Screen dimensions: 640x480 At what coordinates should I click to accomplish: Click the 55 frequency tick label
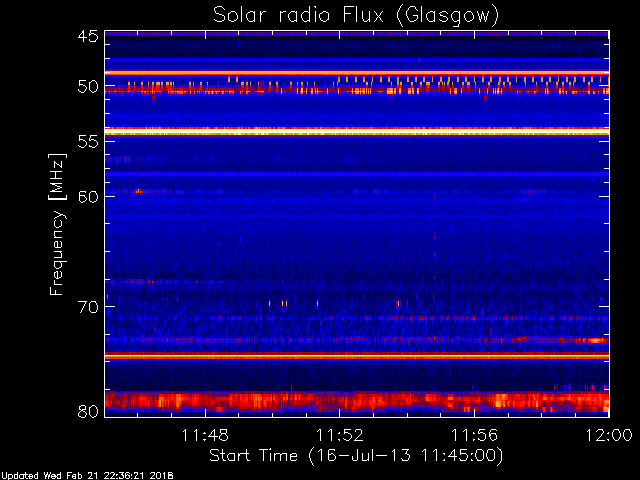point(88,142)
